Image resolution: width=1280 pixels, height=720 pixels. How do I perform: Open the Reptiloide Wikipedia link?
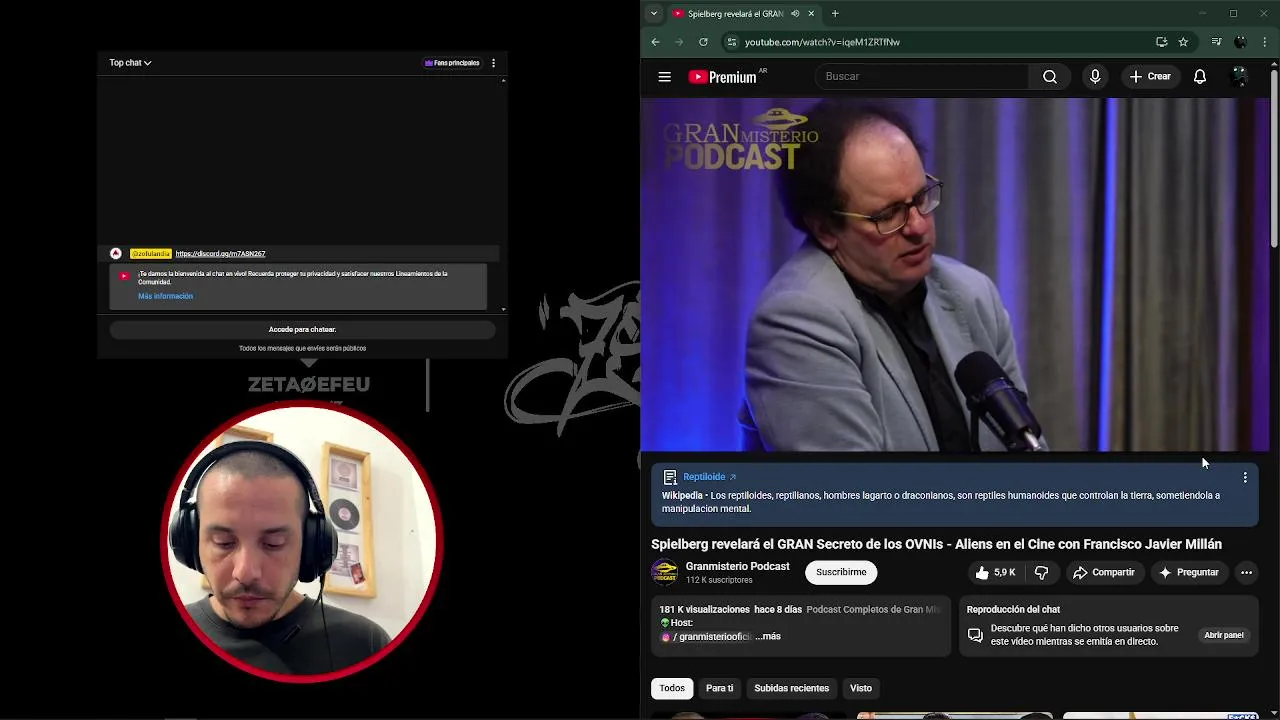pos(709,477)
